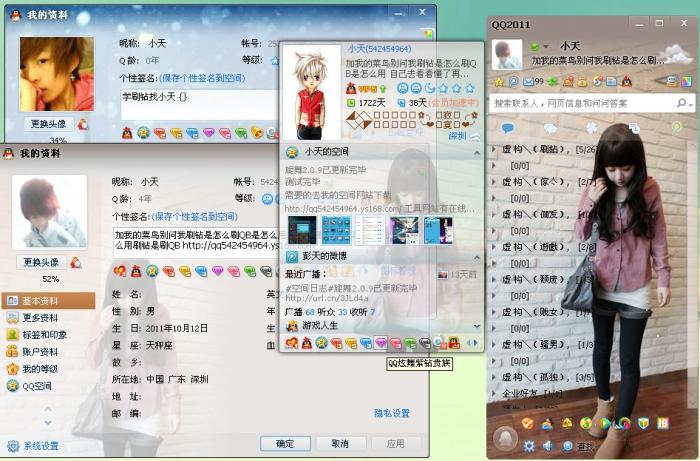Open the color skin changer icon
700x461 pixels.
(x=686, y=81)
